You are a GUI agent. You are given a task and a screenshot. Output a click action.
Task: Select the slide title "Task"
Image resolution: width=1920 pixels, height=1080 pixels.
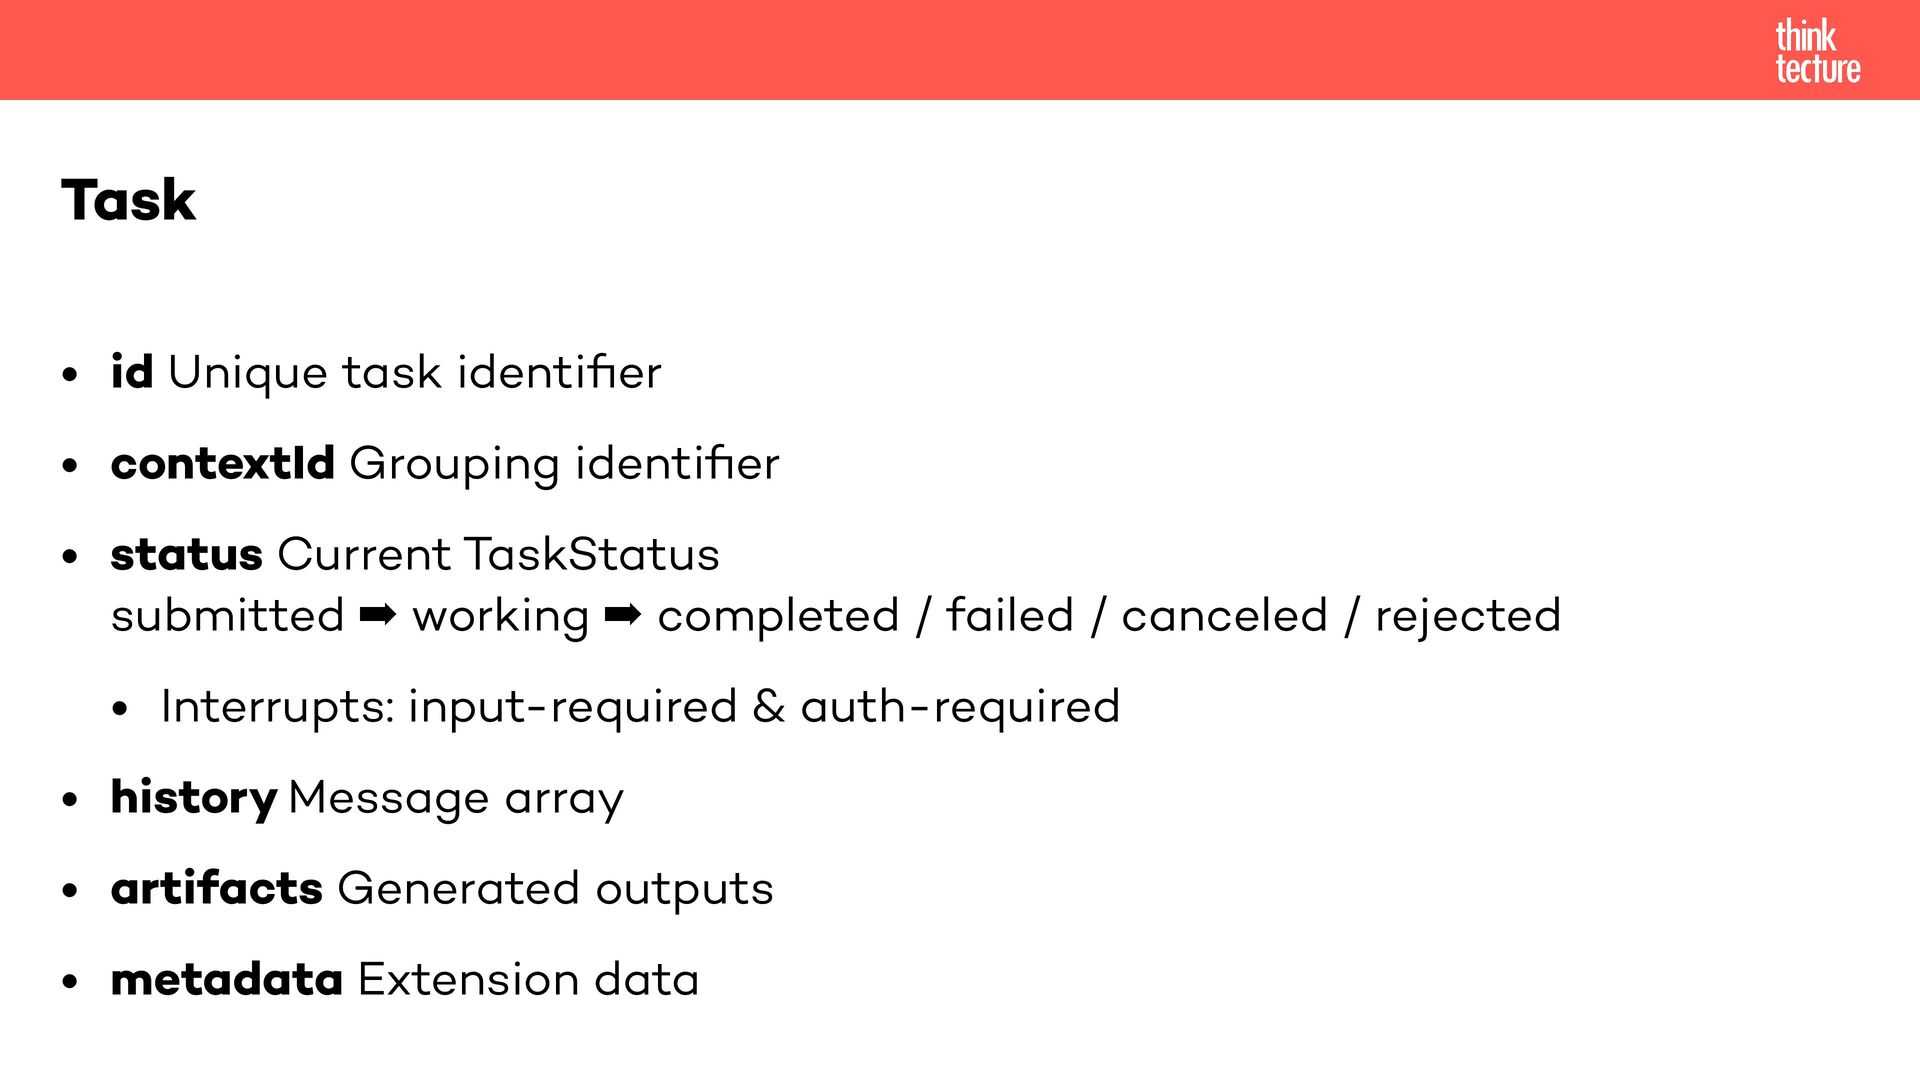[128, 200]
